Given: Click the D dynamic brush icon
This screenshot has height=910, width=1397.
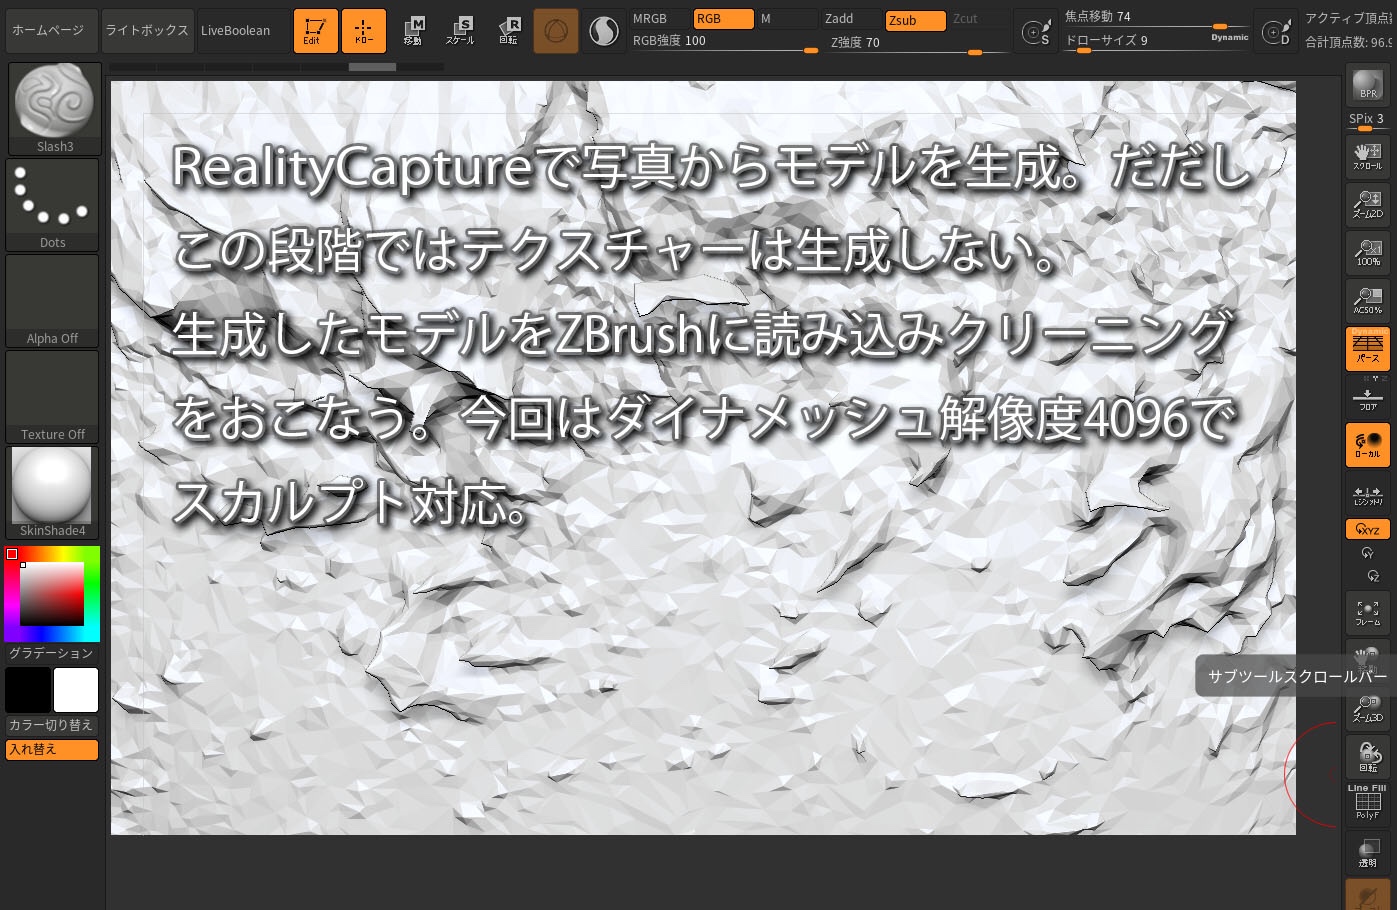Looking at the screenshot, I should 1276,32.
